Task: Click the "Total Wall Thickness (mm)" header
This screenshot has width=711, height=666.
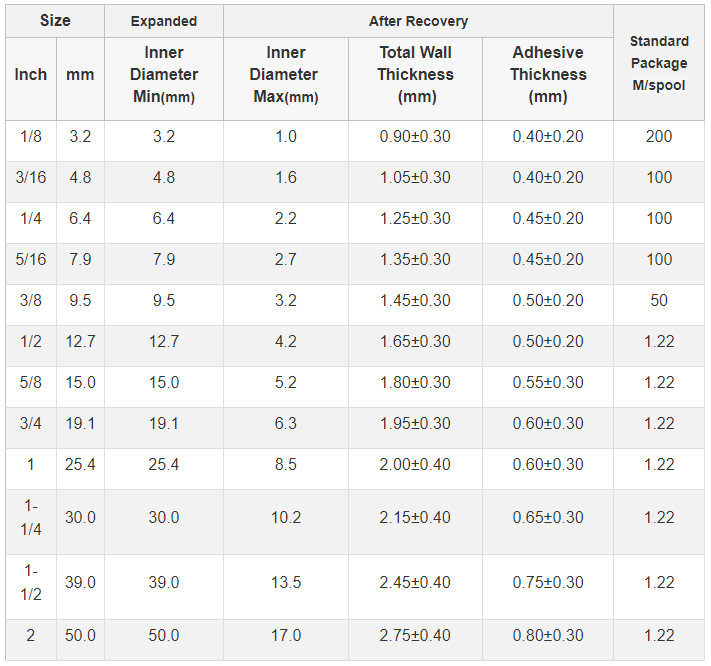Action: coord(416,75)
